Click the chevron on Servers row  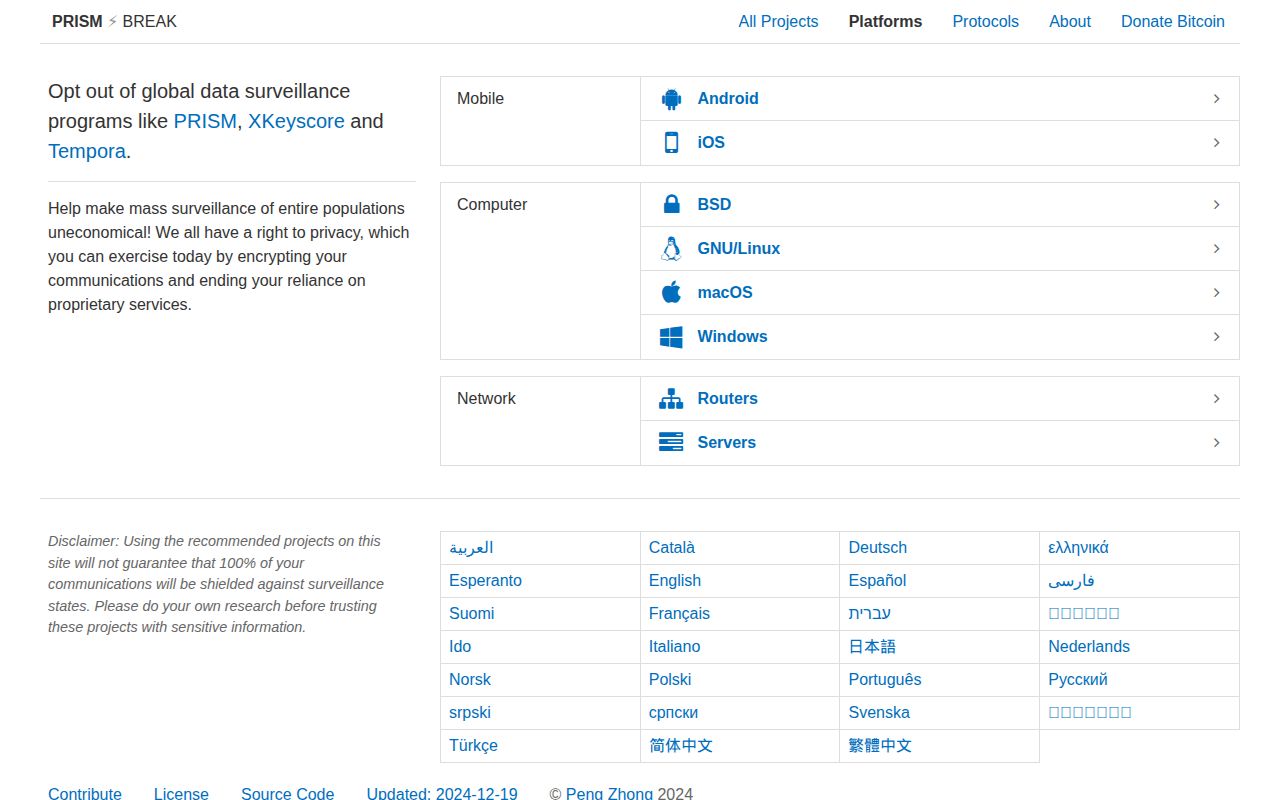pos(1216,443)
